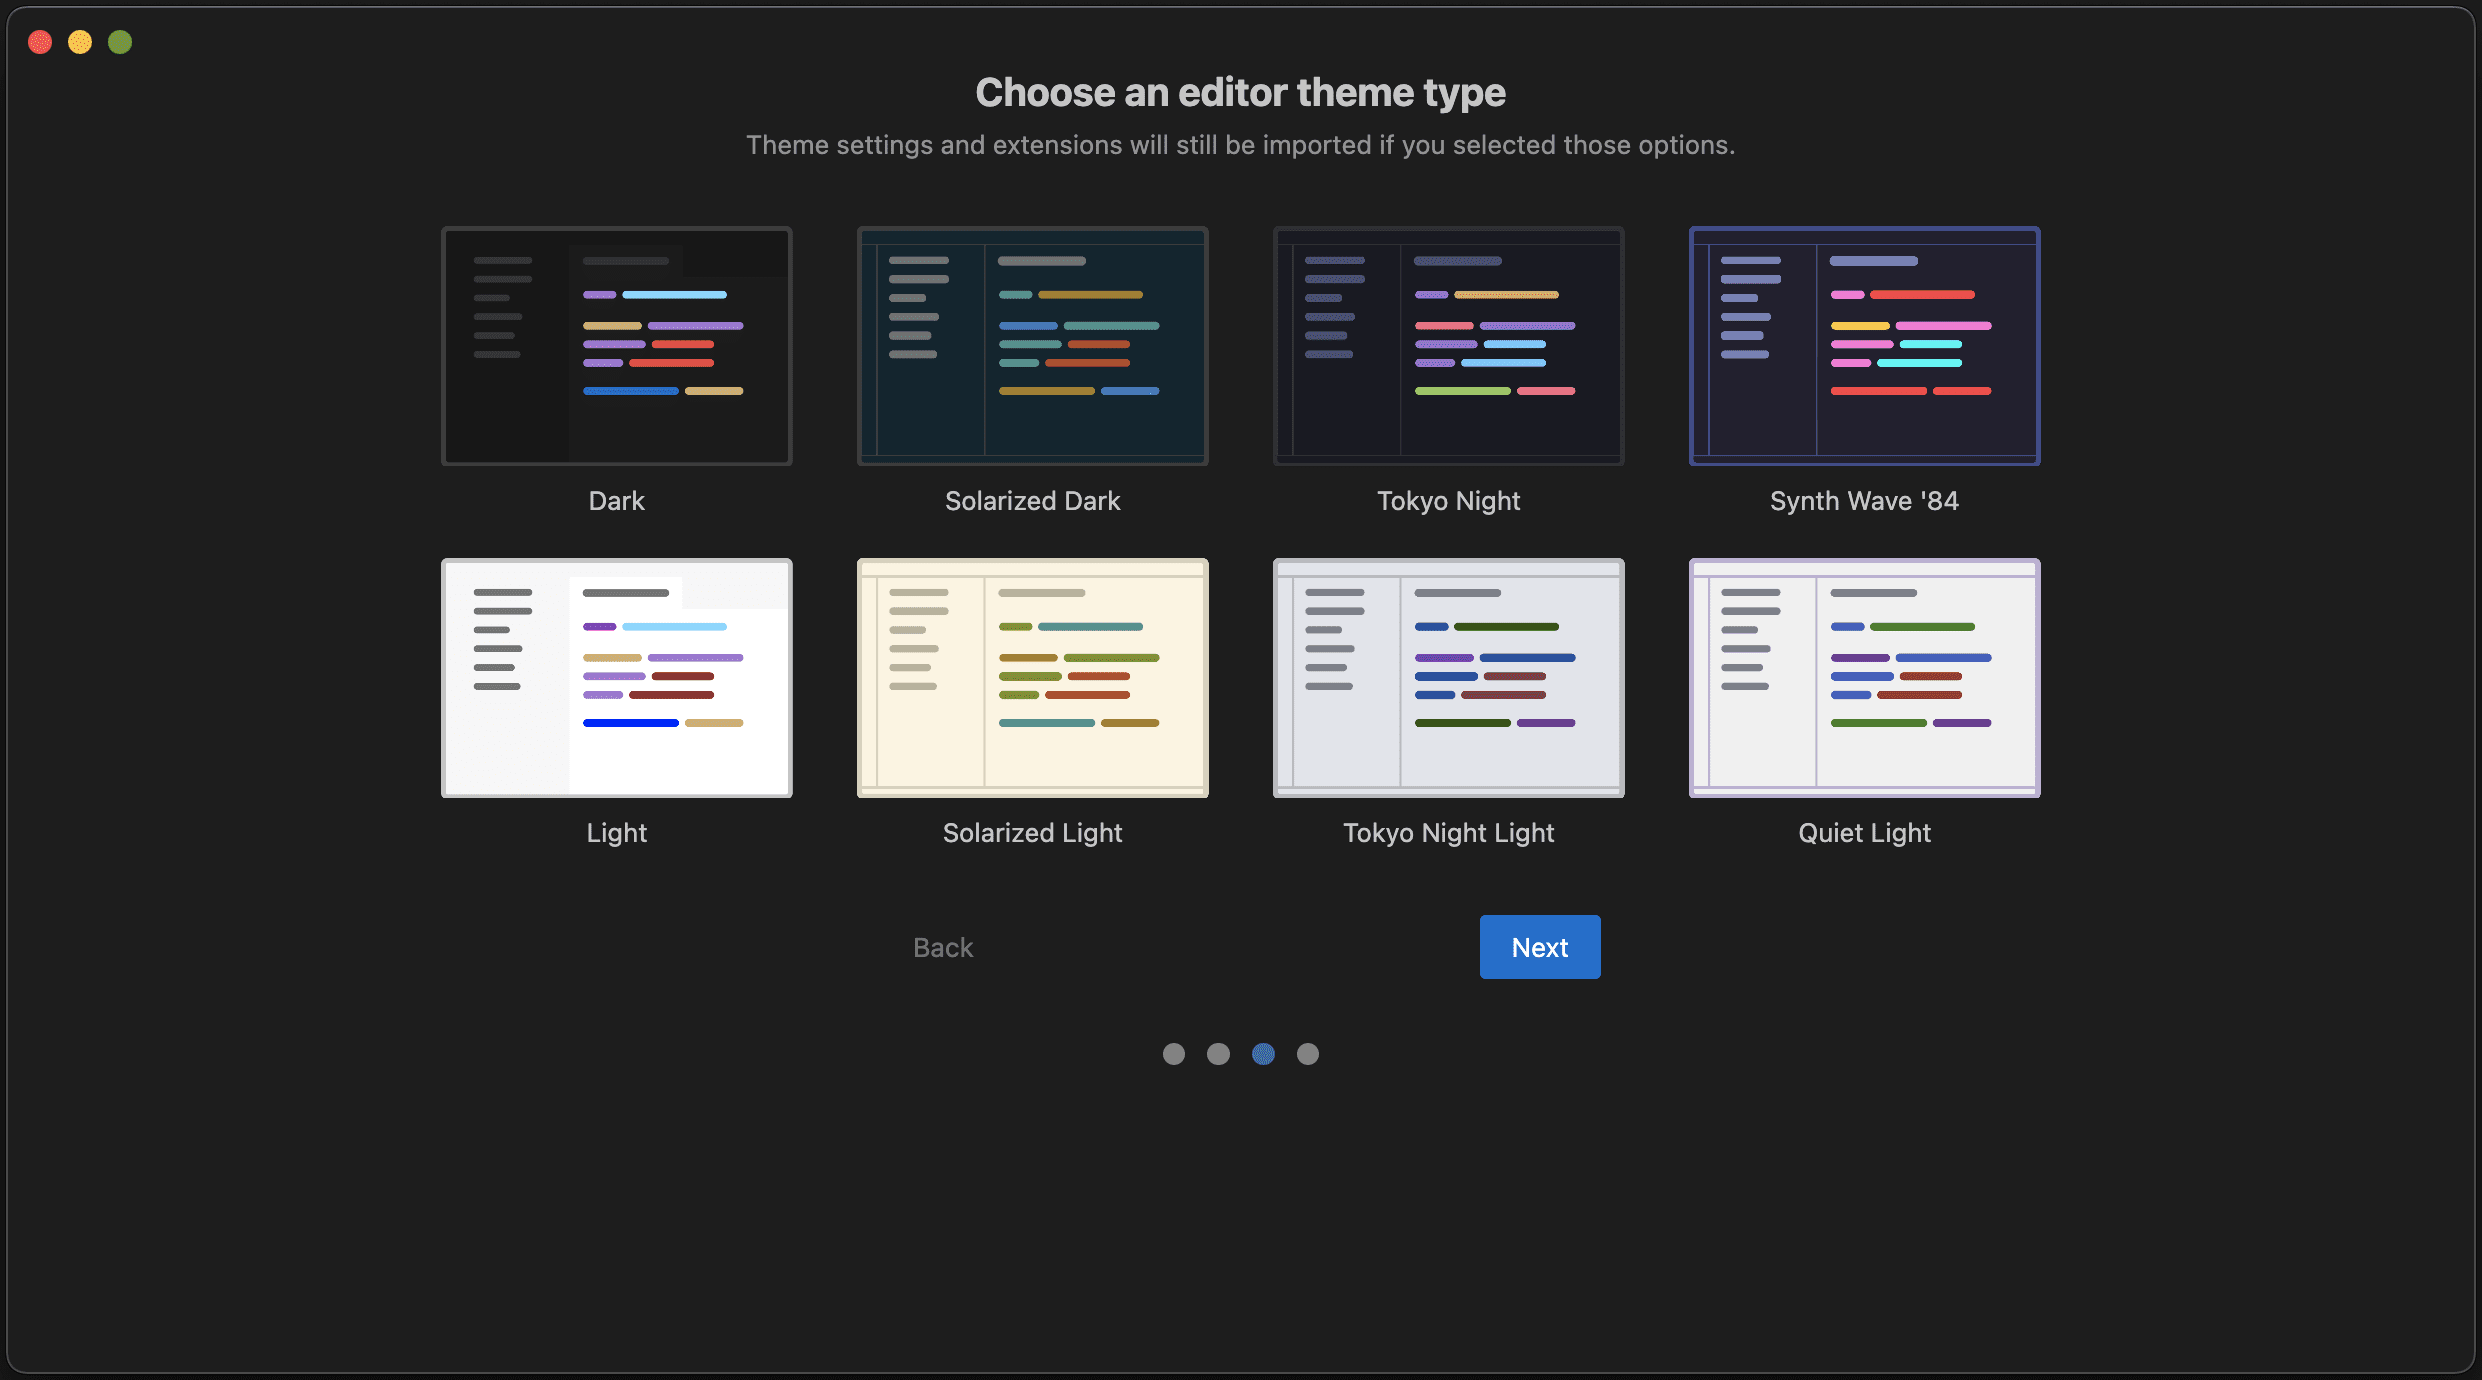
Task: View the Tokyo Night Light code preview
Action: [1447, 678]
